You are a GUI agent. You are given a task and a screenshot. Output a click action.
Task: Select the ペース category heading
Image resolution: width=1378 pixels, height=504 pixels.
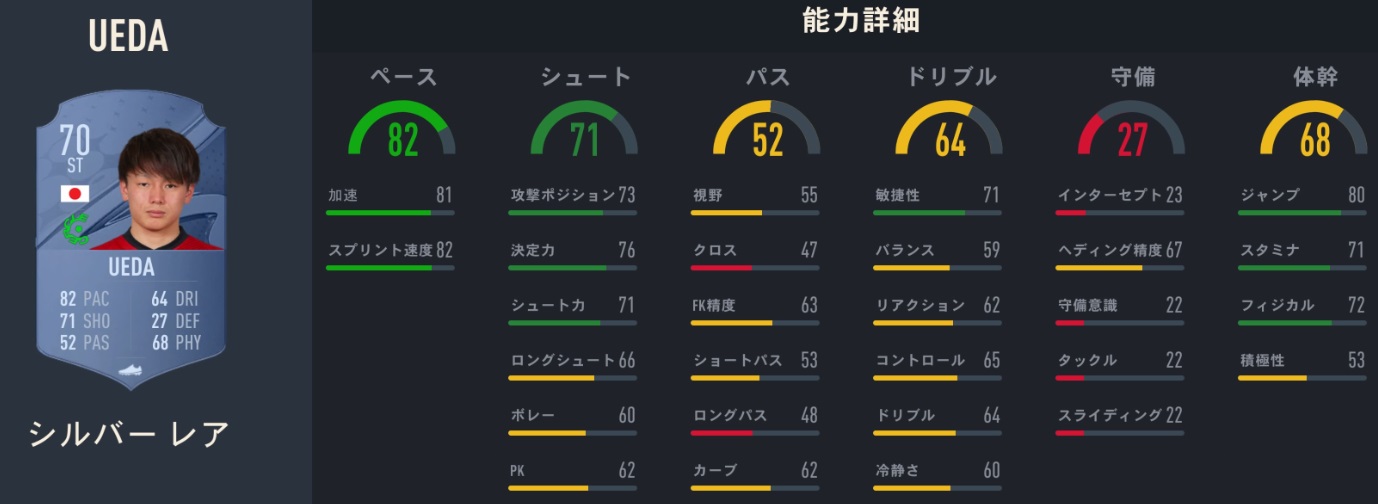point(403,77)
